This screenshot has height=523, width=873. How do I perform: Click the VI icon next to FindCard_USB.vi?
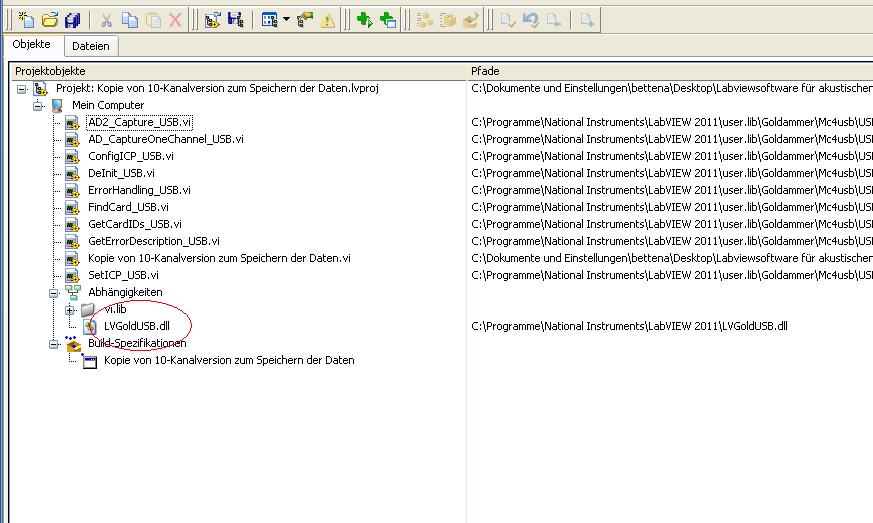tap(72, 208)
